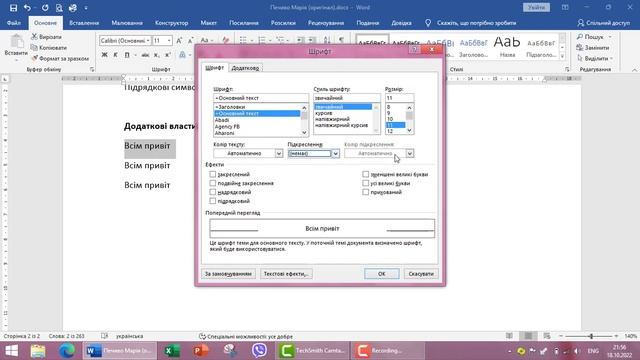The image size is (640, 360).
Task: Open Колір тексту dropdown
Action: pos(278,153)
